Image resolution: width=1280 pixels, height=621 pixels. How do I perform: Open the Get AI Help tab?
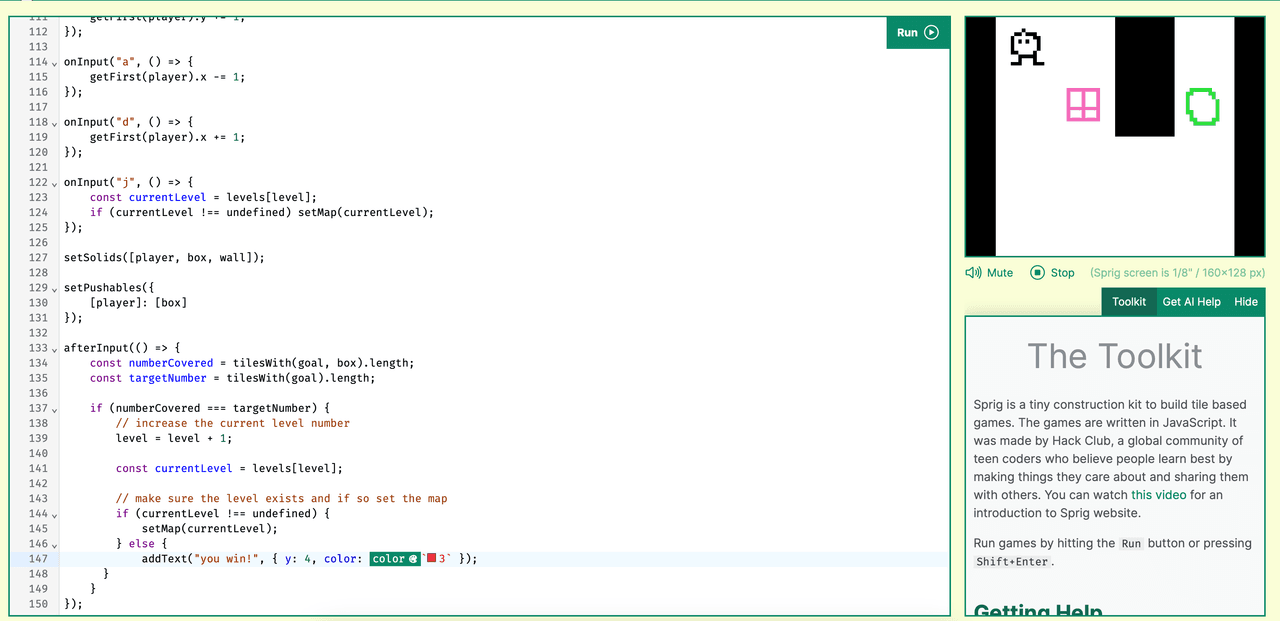point(1191,302)
